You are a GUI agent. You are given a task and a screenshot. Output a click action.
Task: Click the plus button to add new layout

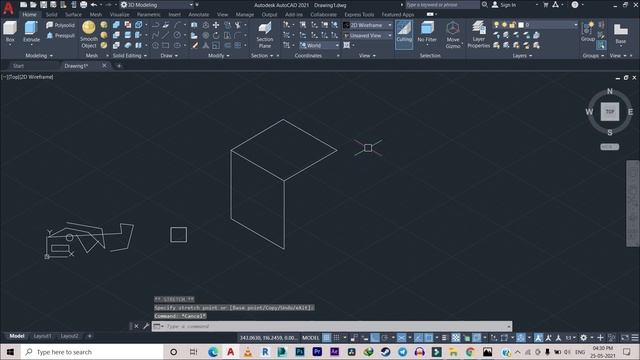pos(90,336)
